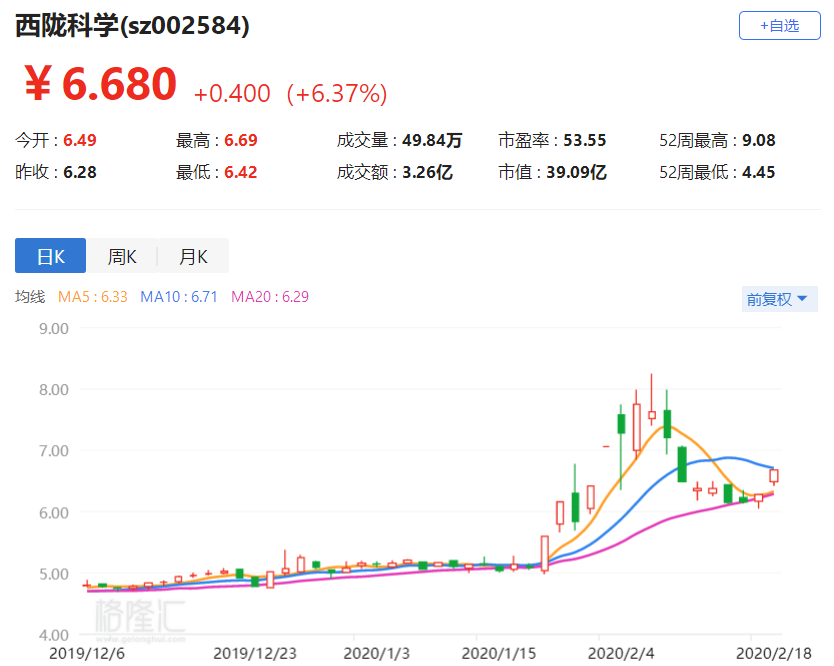This screenshot has height=666, width=834.
Task: Click the 7.00 price axis label
Action: 54,451
